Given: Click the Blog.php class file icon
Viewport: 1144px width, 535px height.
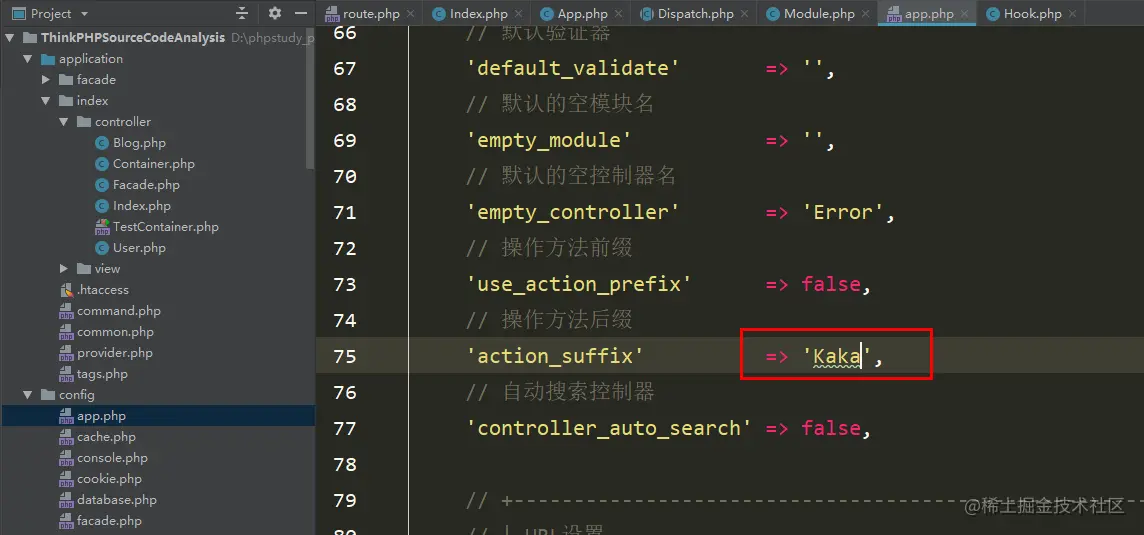Looking at the screenshot, I should pos(101,143).
